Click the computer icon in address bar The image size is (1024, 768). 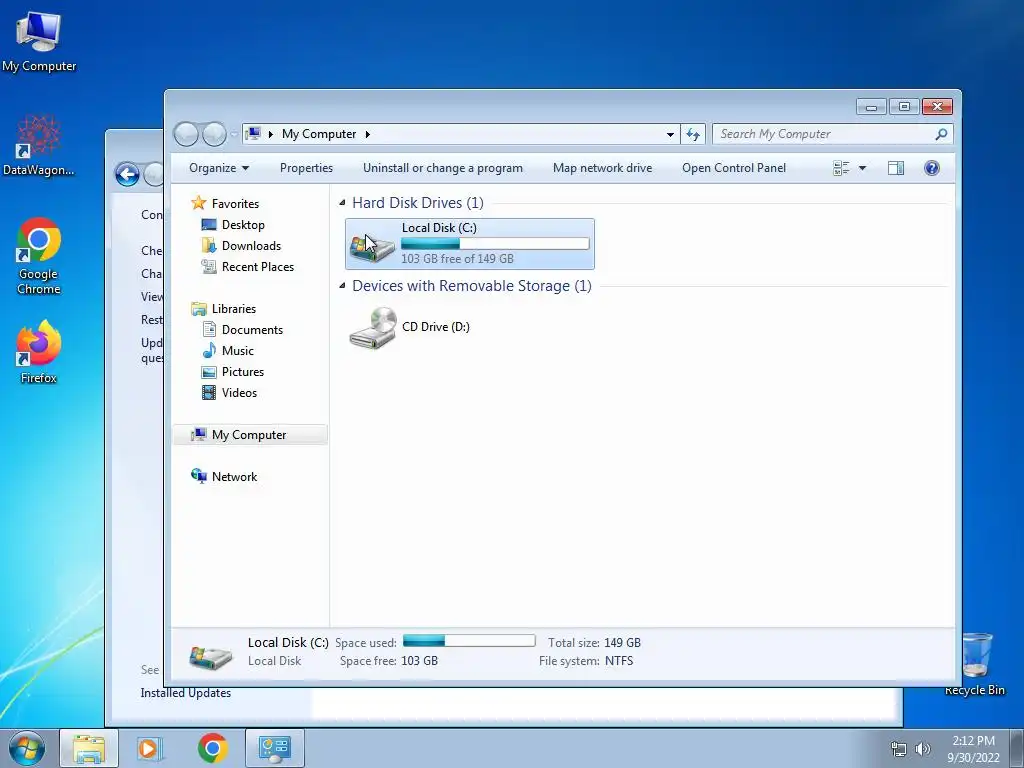(x=253, y=134)
